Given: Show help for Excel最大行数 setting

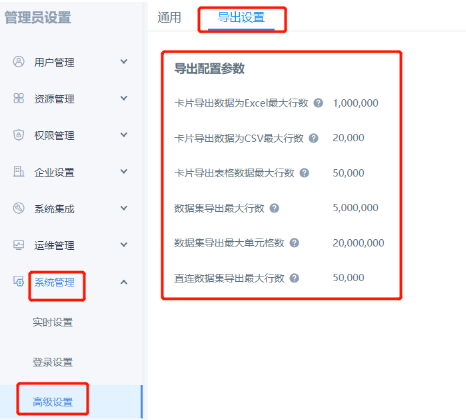Looking at the screenshot, I should pyautogui.click(x=318, y=103).
